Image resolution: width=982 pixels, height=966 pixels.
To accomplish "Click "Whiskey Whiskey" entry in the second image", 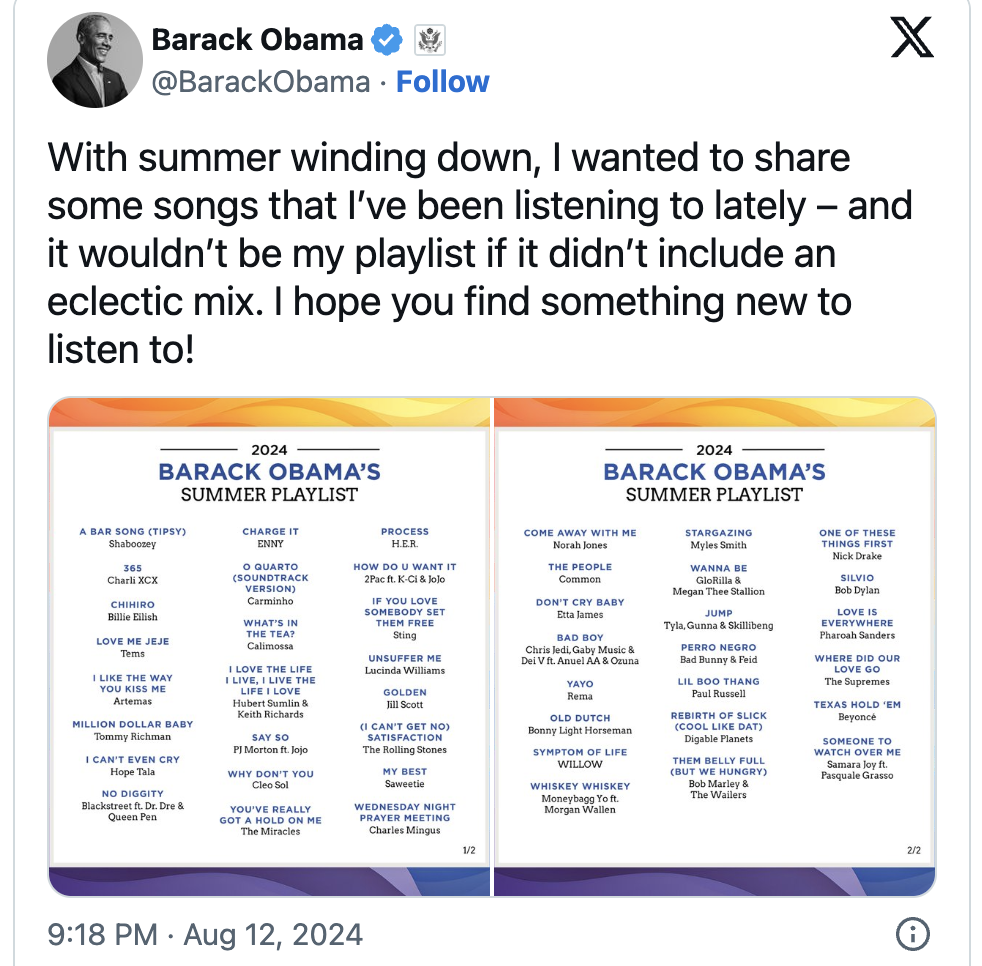I will (580, 787).
